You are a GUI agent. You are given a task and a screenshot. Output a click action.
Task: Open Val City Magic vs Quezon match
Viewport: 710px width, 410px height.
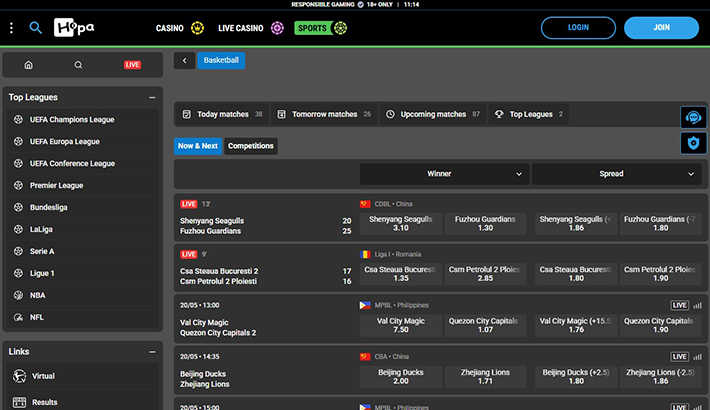[x=218, y=328]
